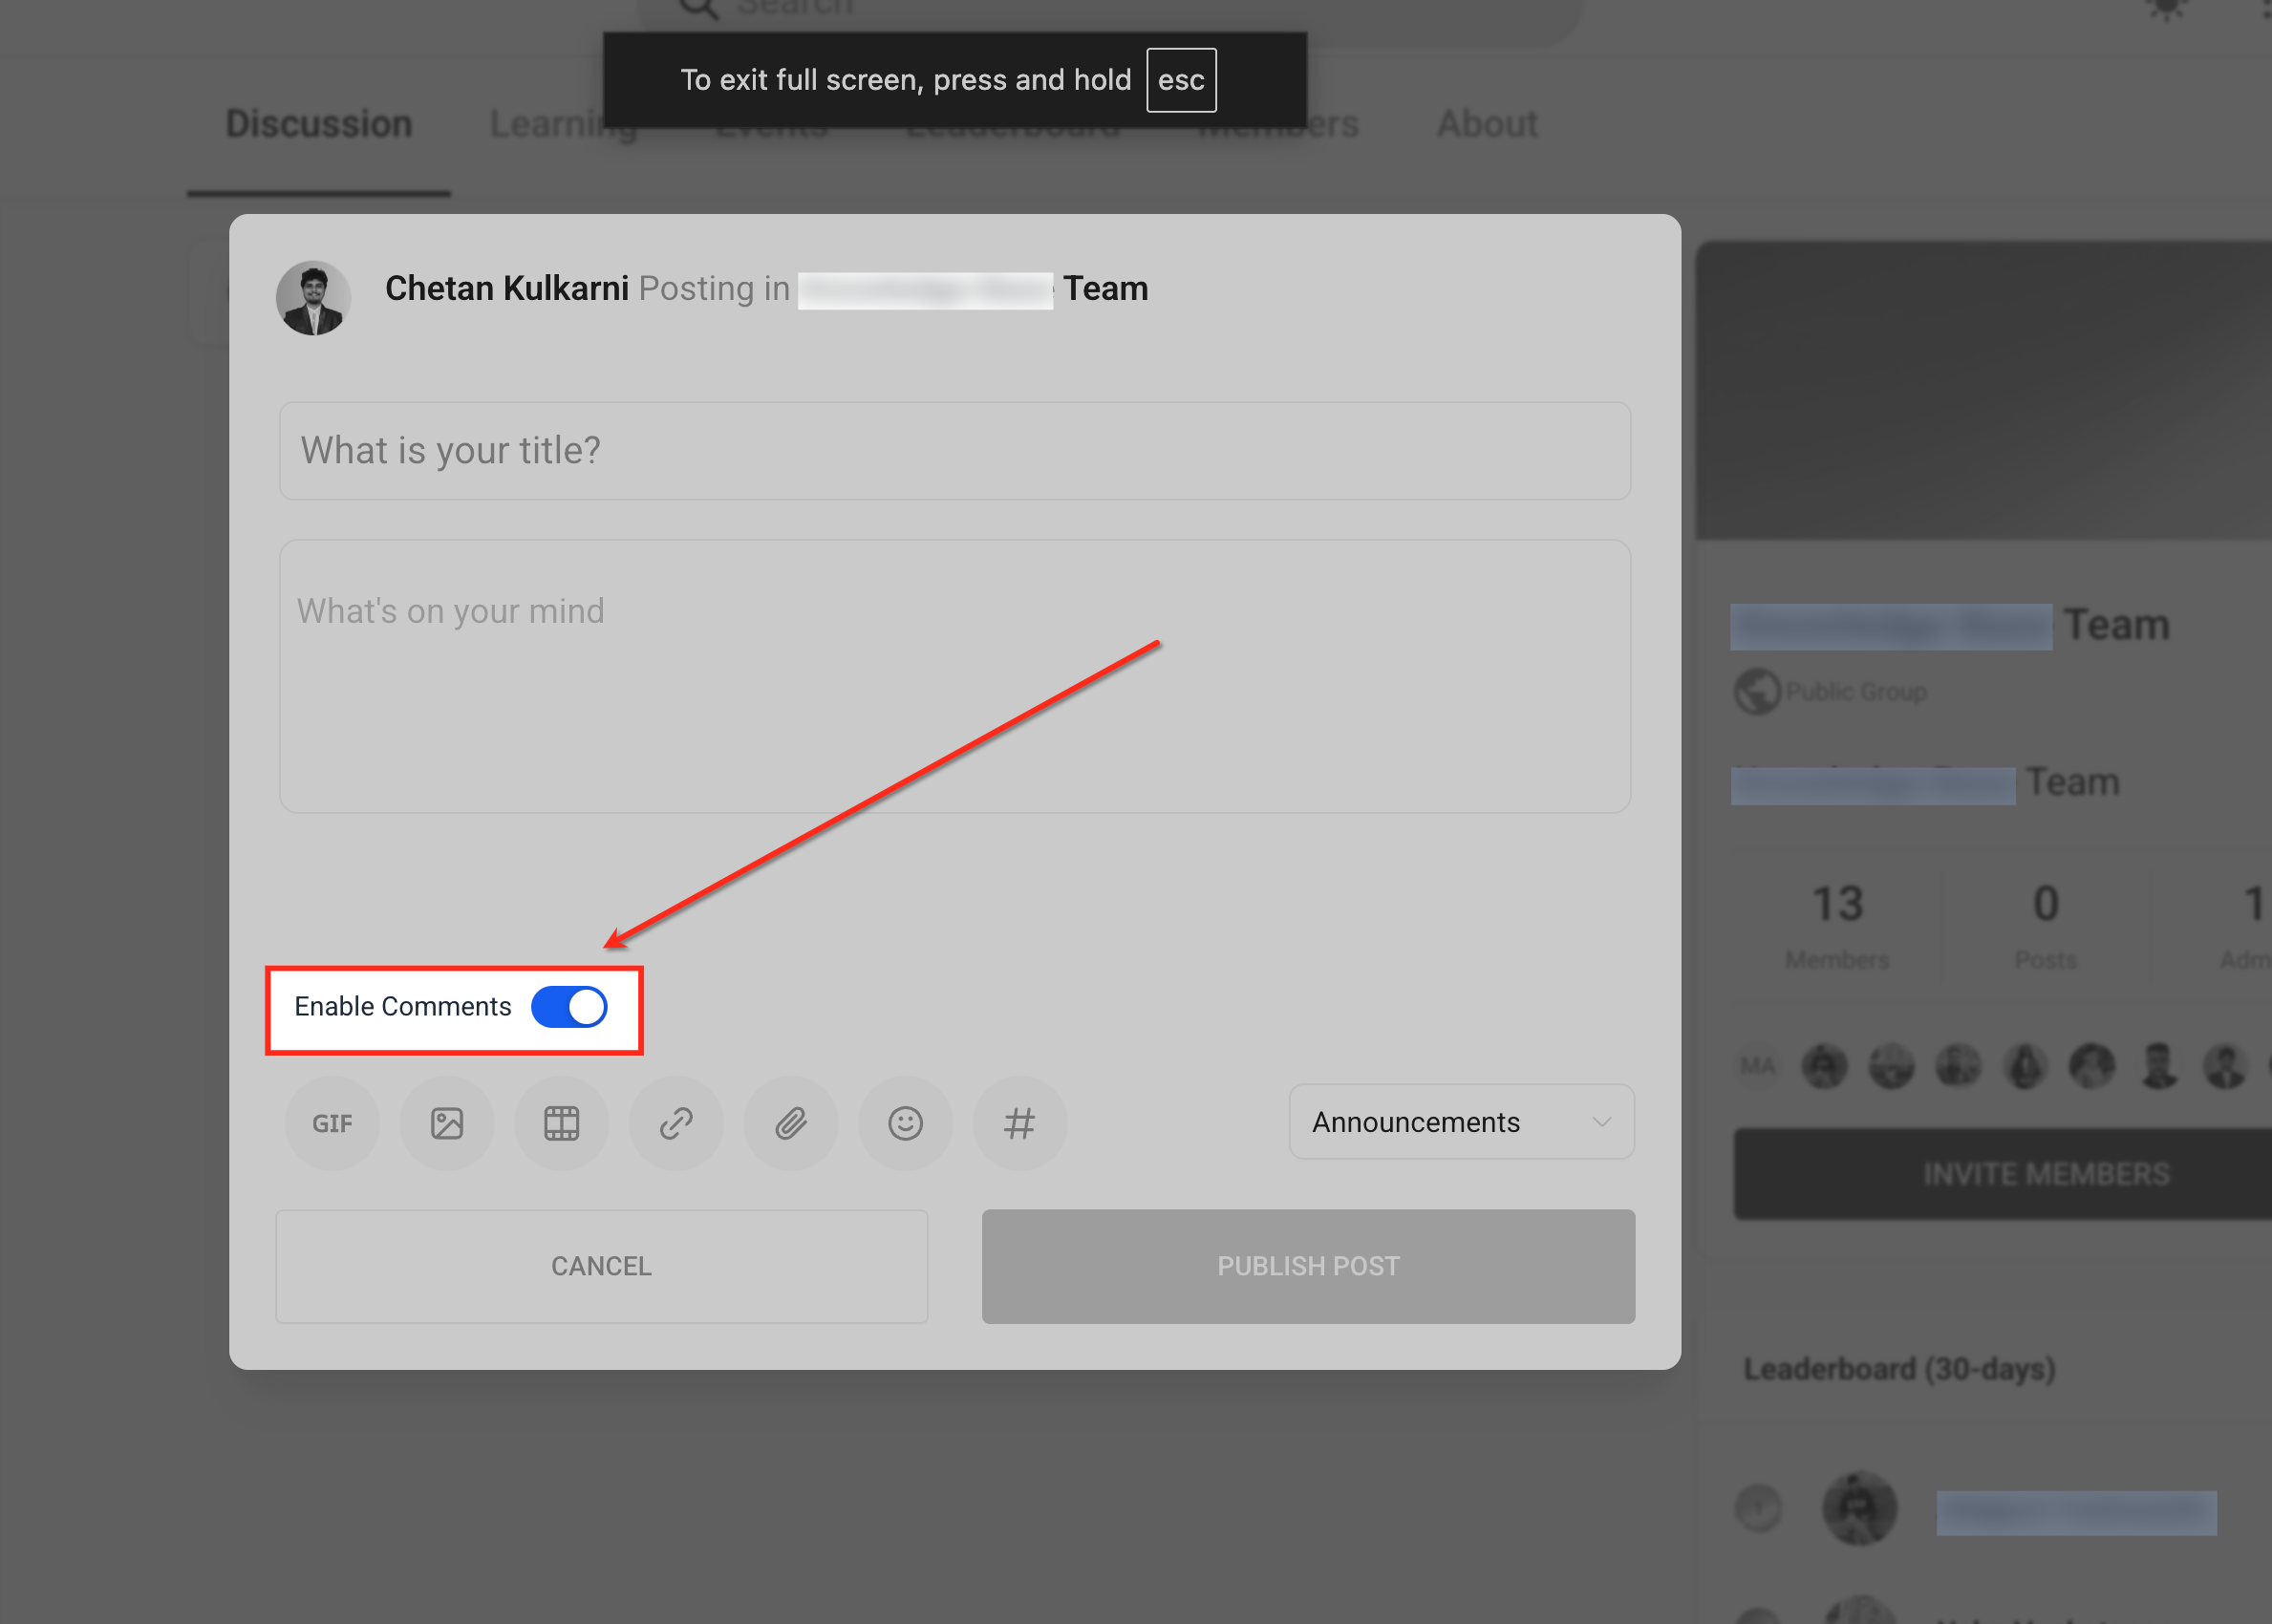Click the image upload icon
The height and width of the screenshot is (1624, 2272).
pyautogui.click(x=447, y=1123)
